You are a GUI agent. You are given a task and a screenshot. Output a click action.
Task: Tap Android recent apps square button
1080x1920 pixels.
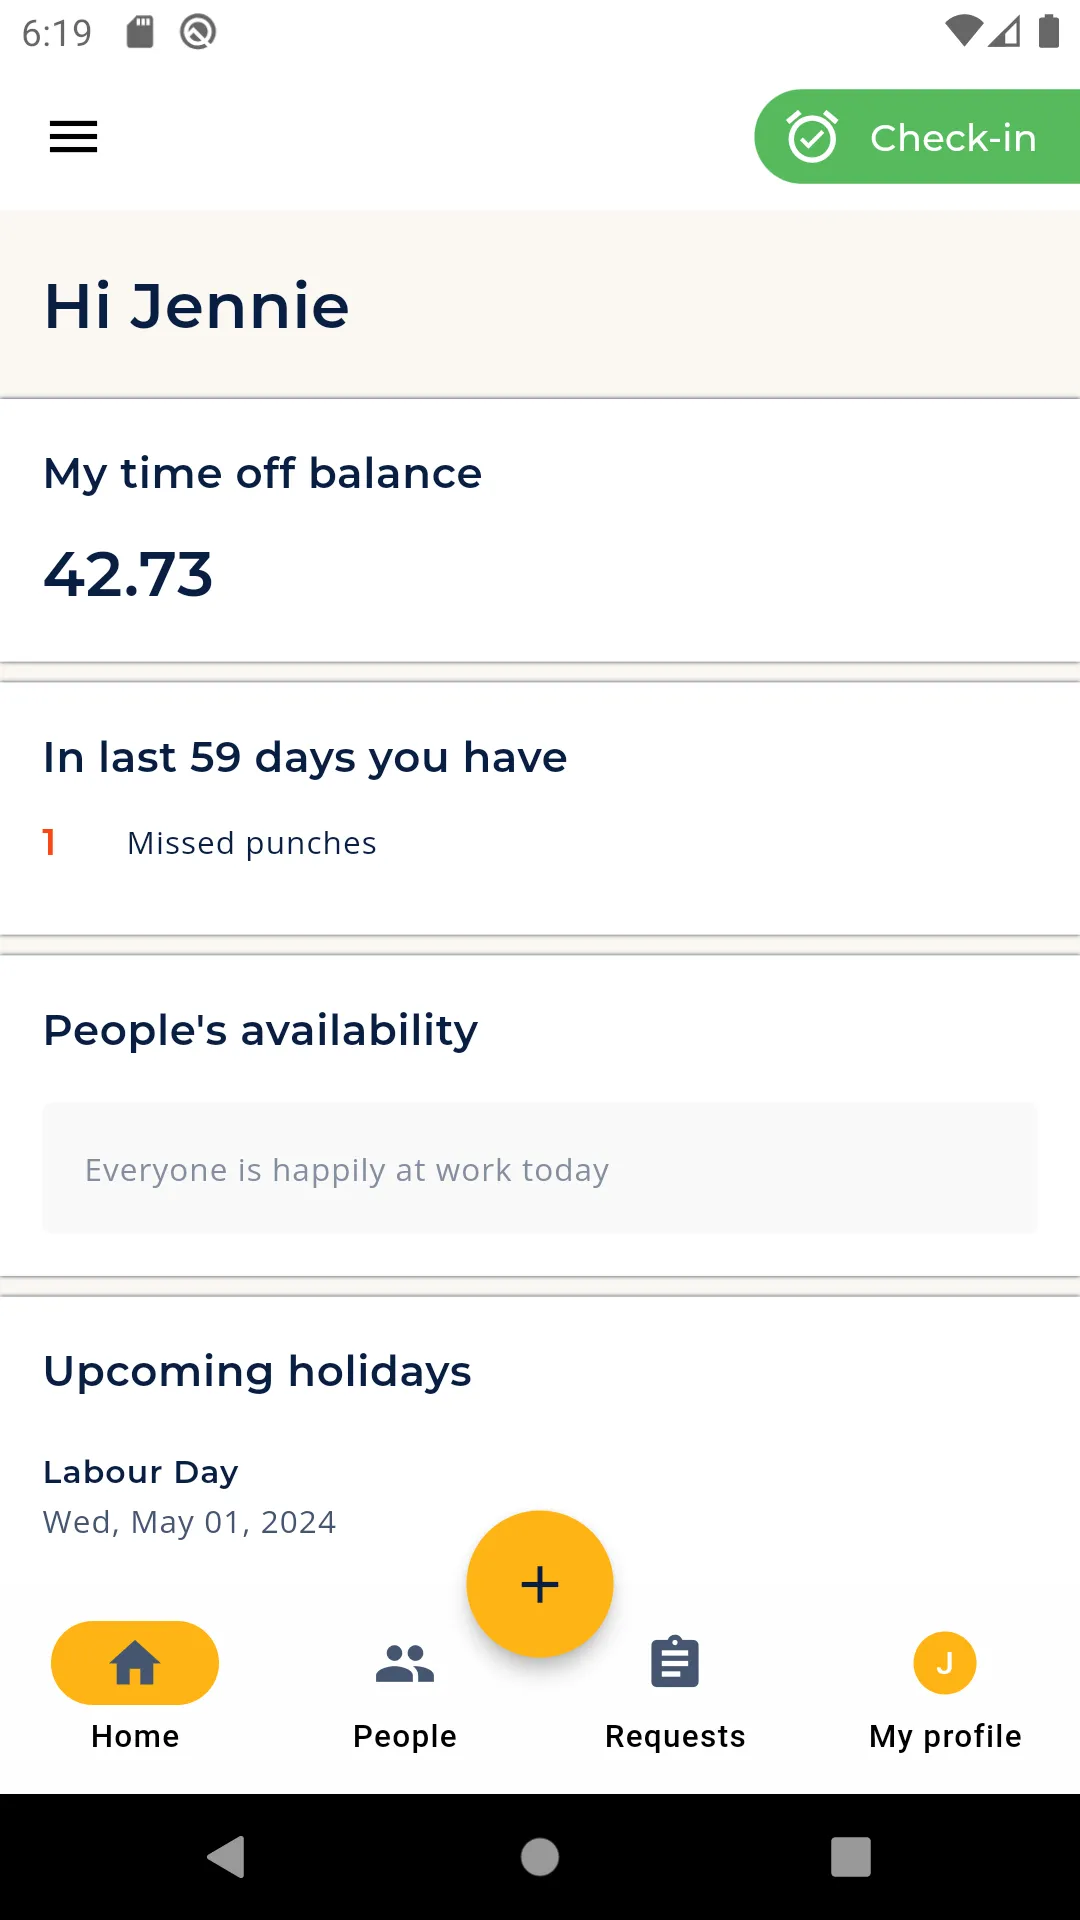coord(851,1857)
